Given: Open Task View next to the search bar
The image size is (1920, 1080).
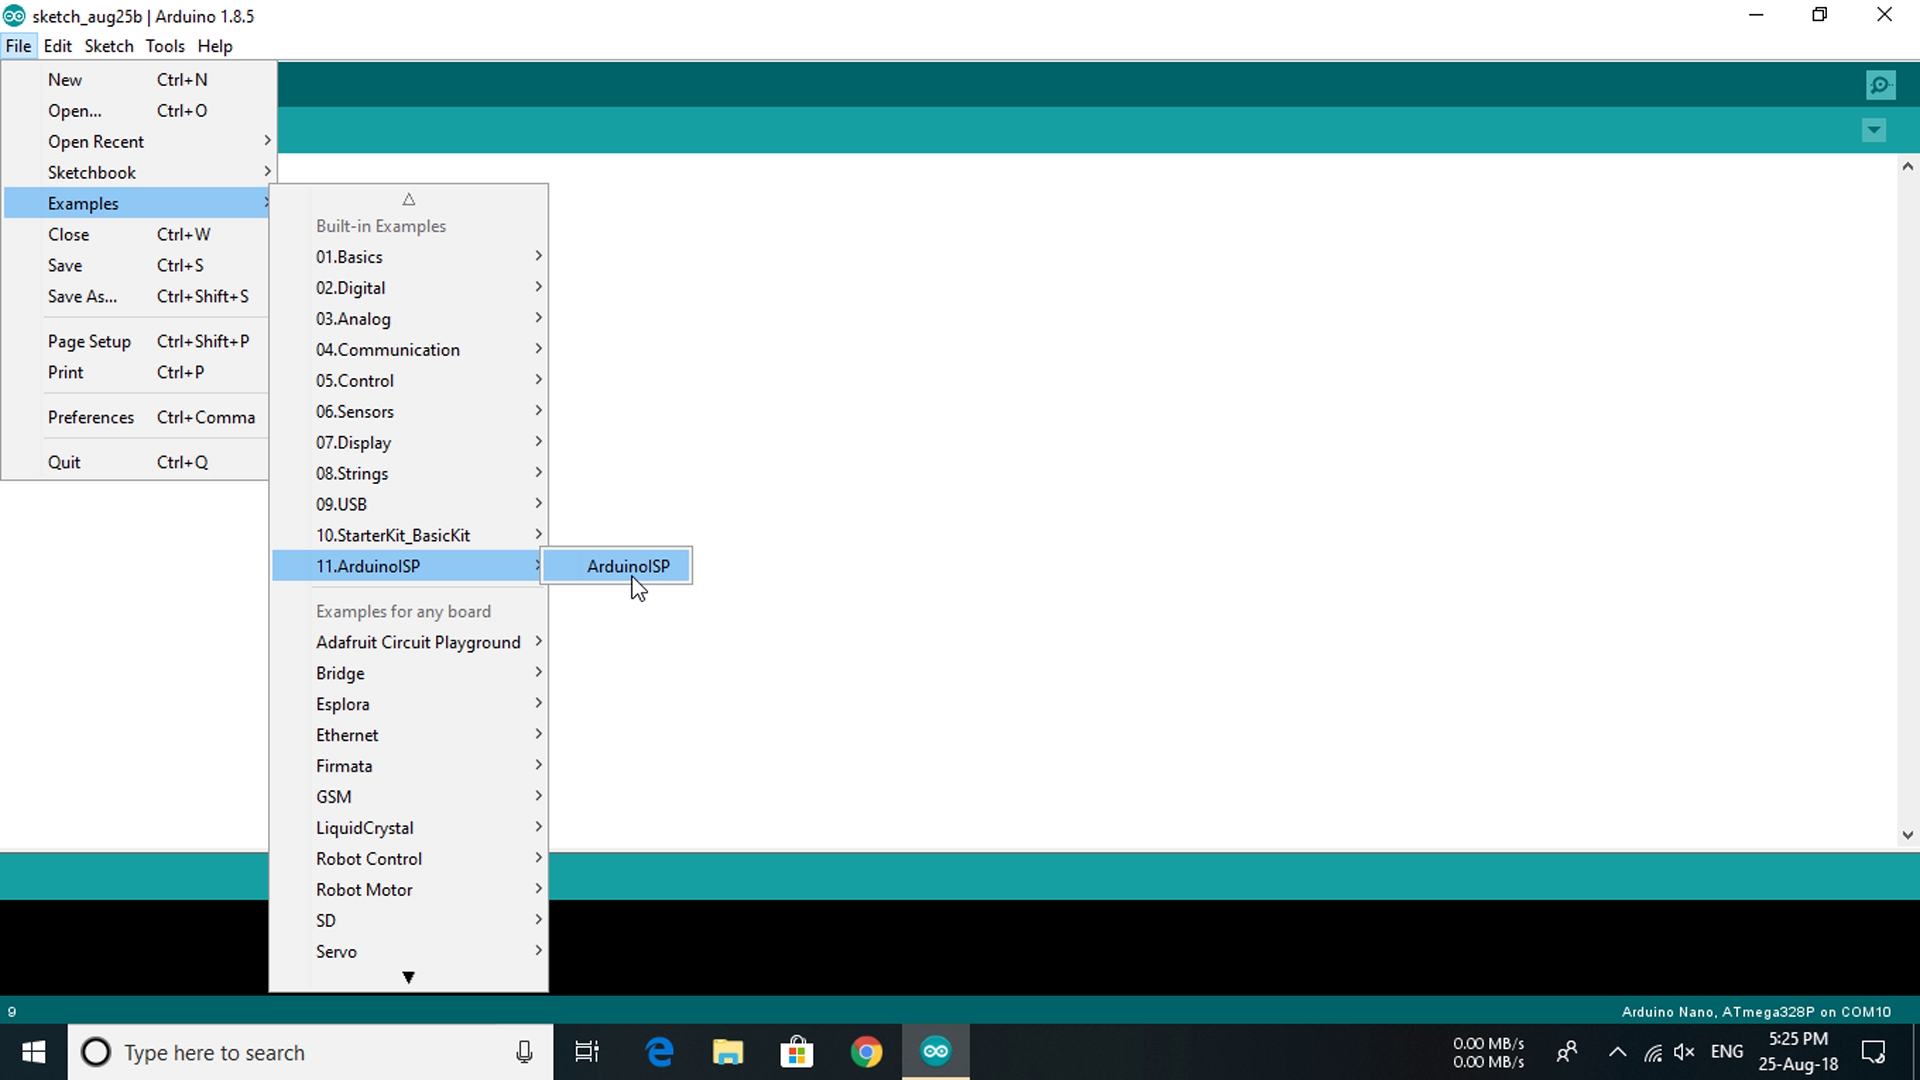Looking at the screenshot, I should tap(586, 1051).
